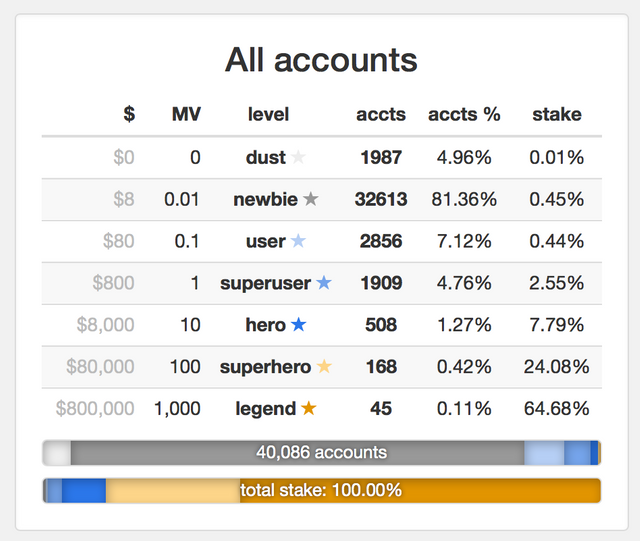Click the light blue user segment of accounts bar
The image size is (640, 541).
544,453
